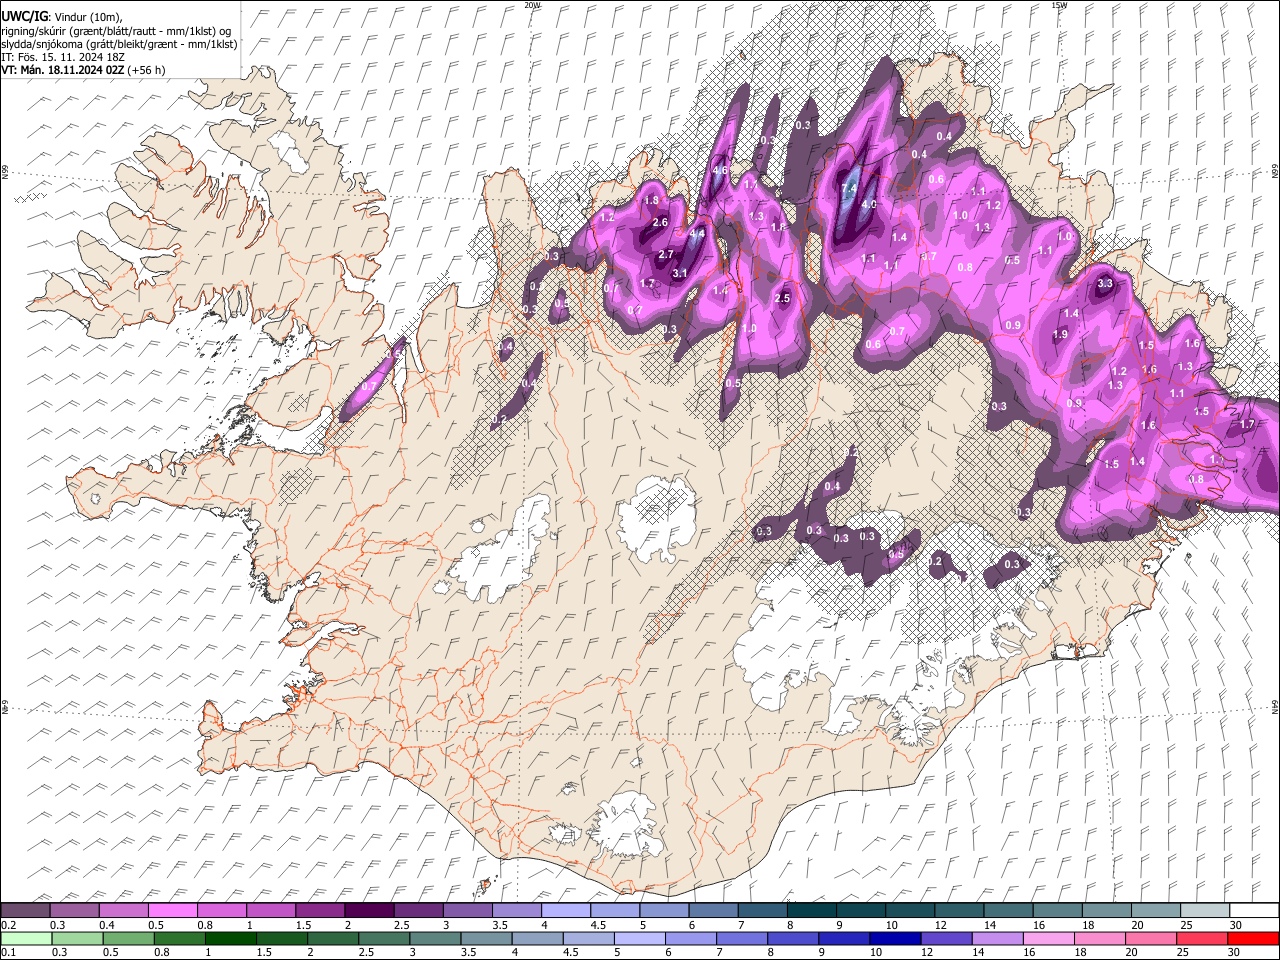Click the 4.6 precipitation value on the map
This screenshot has width=1280, height=960.
[720, 170]
